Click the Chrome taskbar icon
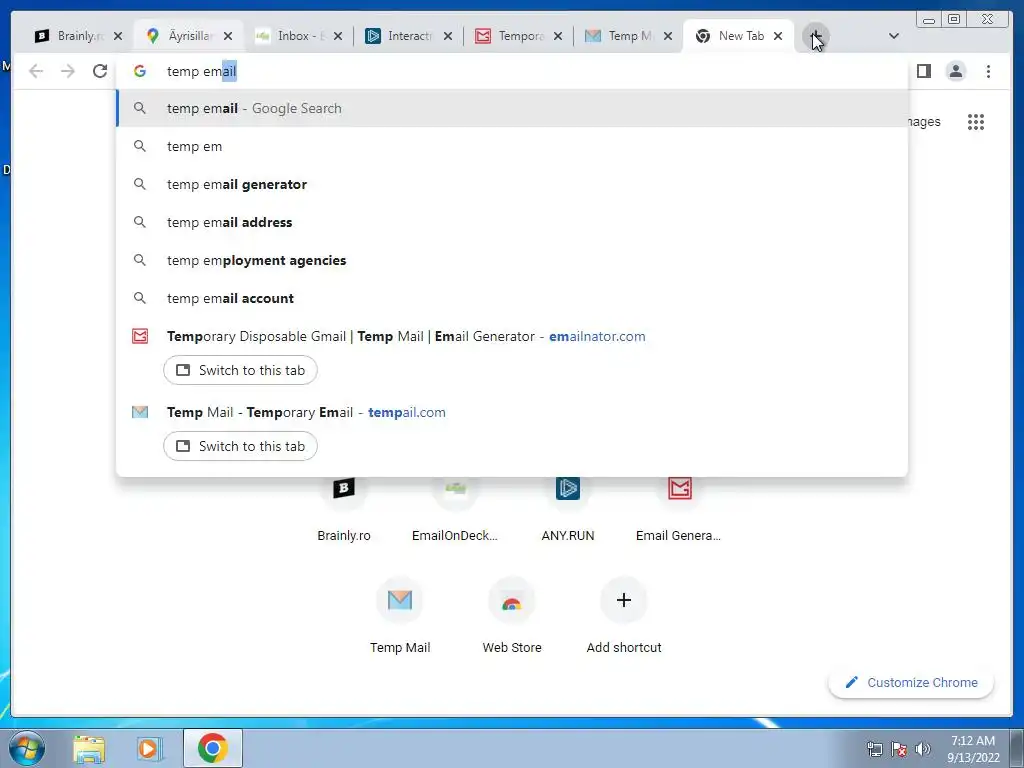 [x=213, y=748]
